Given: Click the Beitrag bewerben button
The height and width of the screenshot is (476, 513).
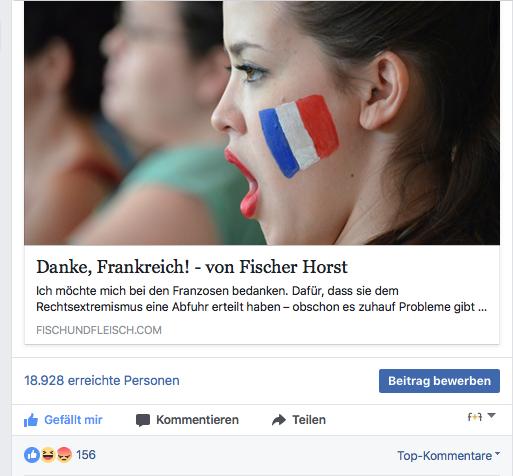Looking at the screenshot, I should 439,381.
